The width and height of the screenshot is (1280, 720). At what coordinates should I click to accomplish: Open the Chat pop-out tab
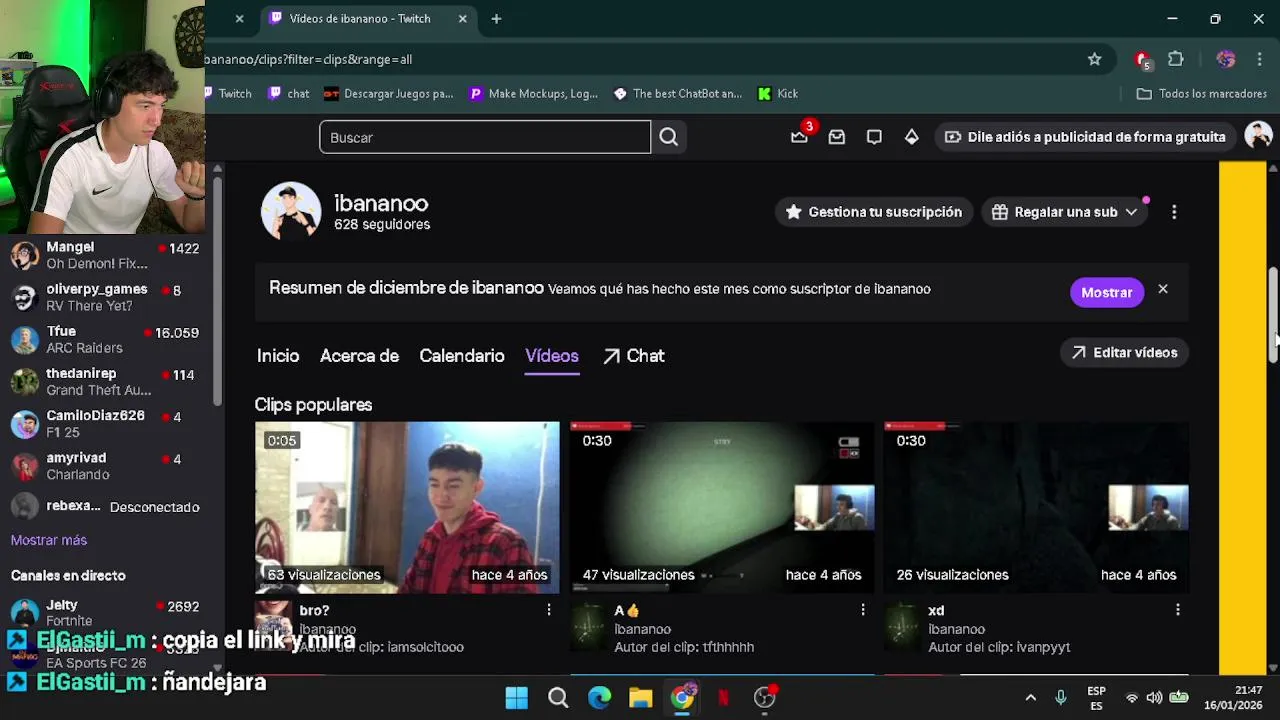[x=634, y=356]
